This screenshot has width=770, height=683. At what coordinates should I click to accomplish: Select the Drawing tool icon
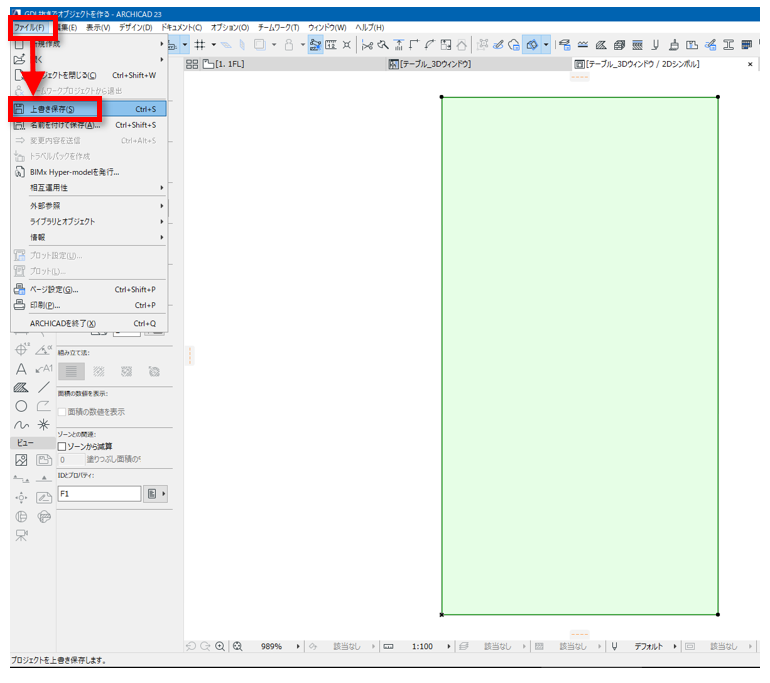point(44,460)
